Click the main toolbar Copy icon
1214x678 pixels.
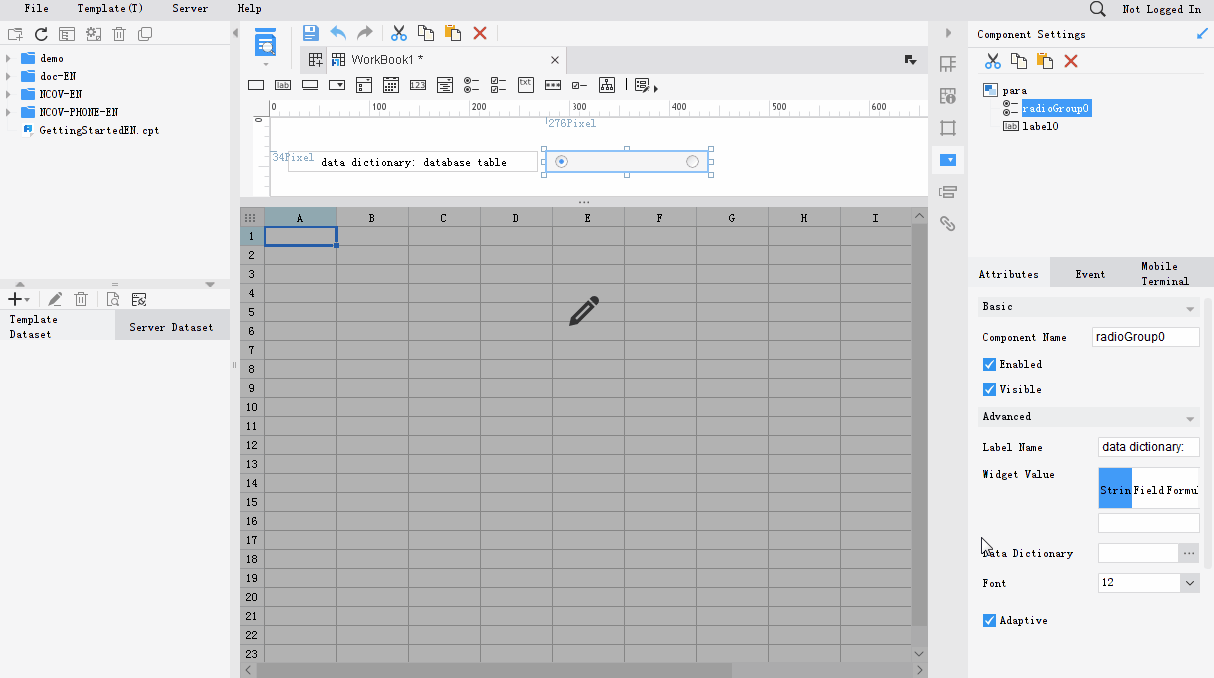pos(426,33)
